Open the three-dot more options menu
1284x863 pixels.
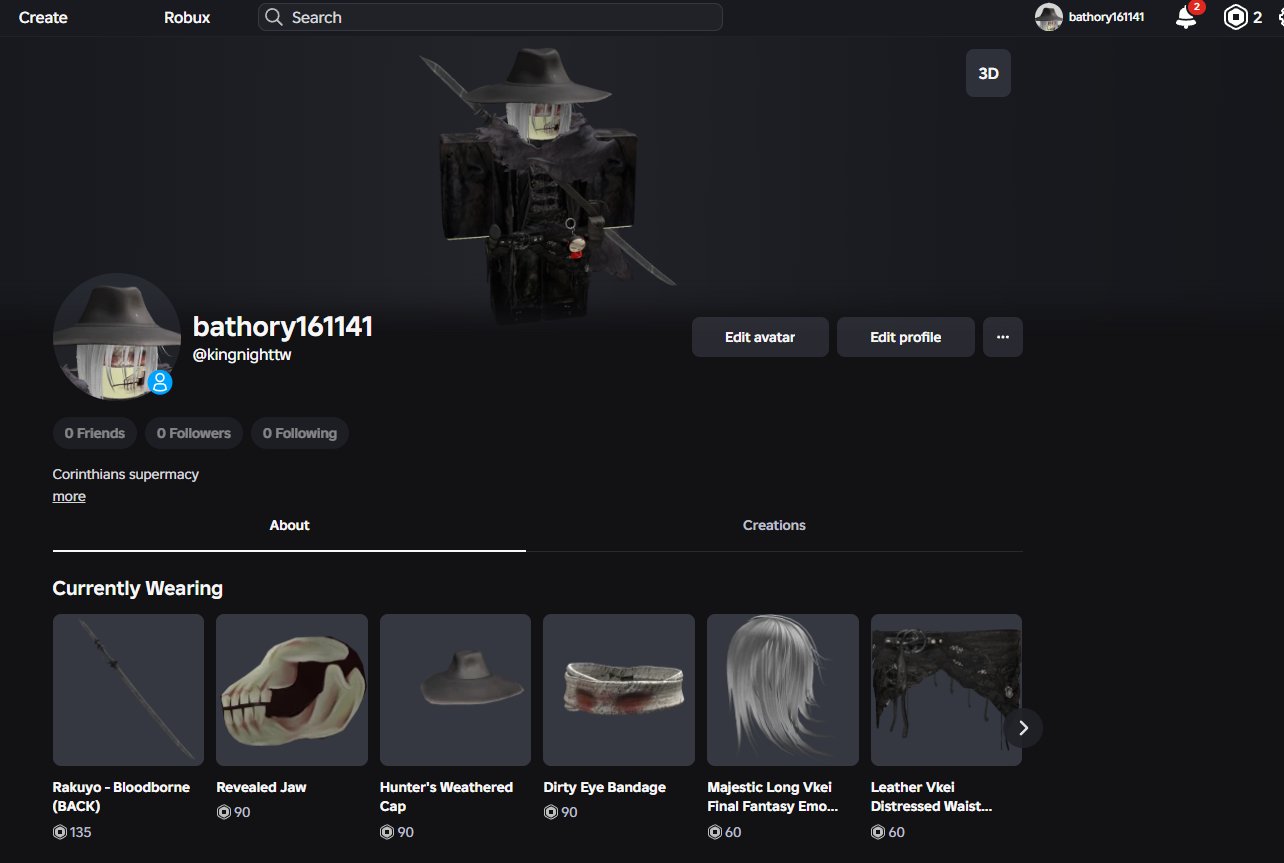tap(1003, 337)
